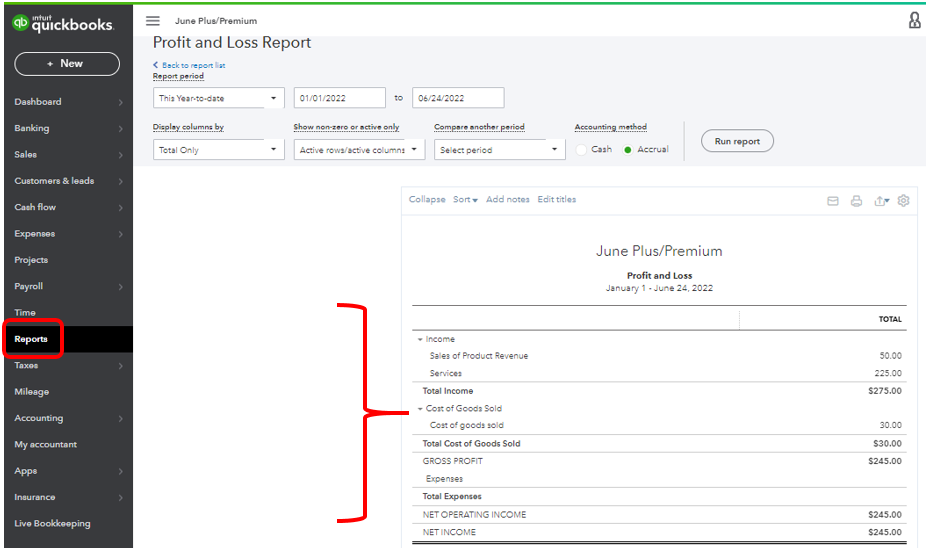The height and width of the screenshot is (548, 932).
Task: Select the Cash accounting method
Action: (x=581, y=150)
